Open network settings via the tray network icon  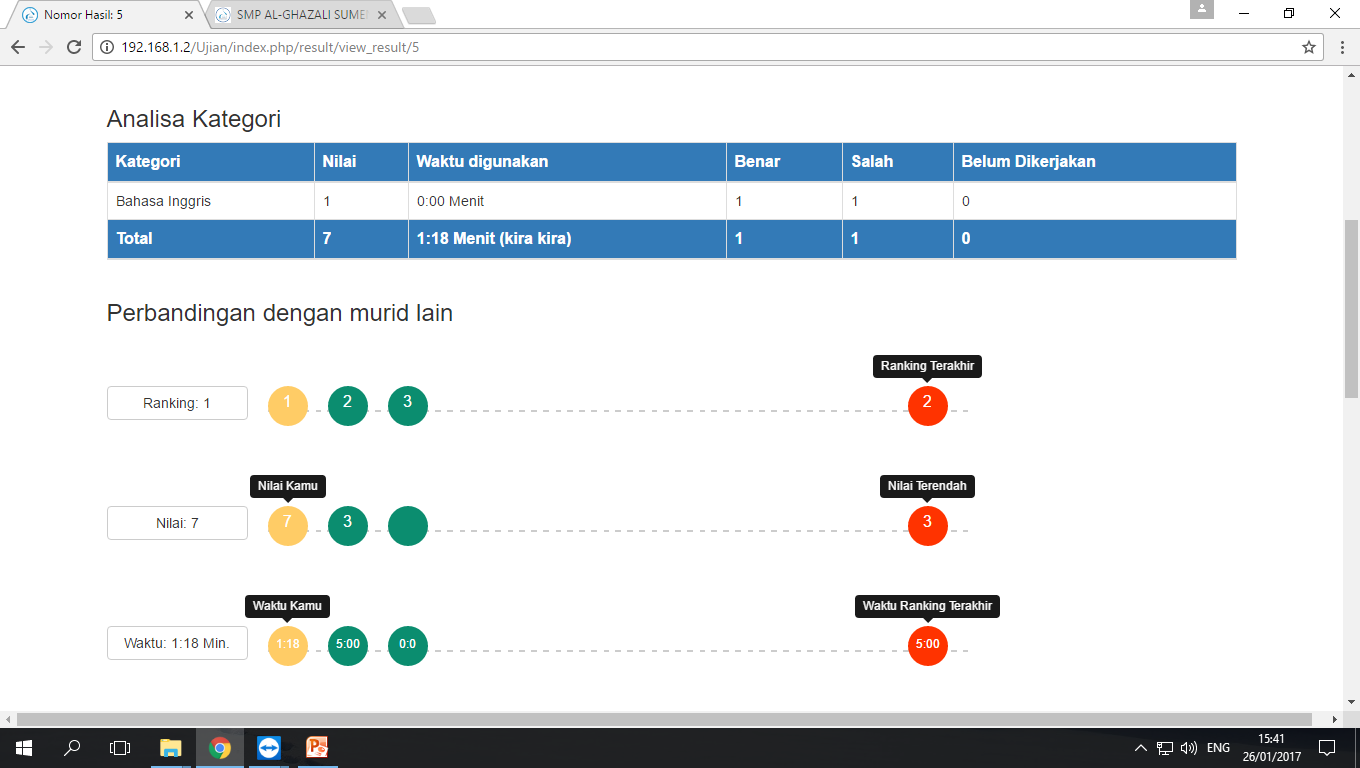click(1164, 747)
